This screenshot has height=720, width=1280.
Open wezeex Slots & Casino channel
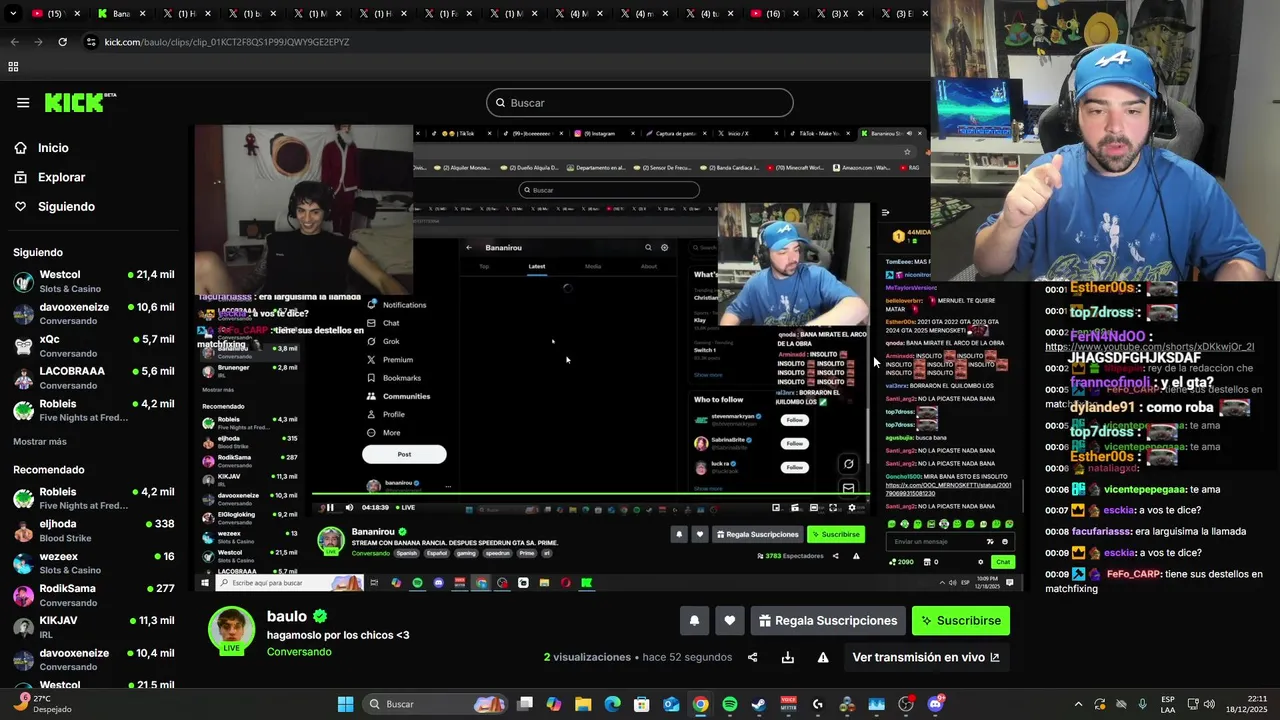tap(93, 563)
